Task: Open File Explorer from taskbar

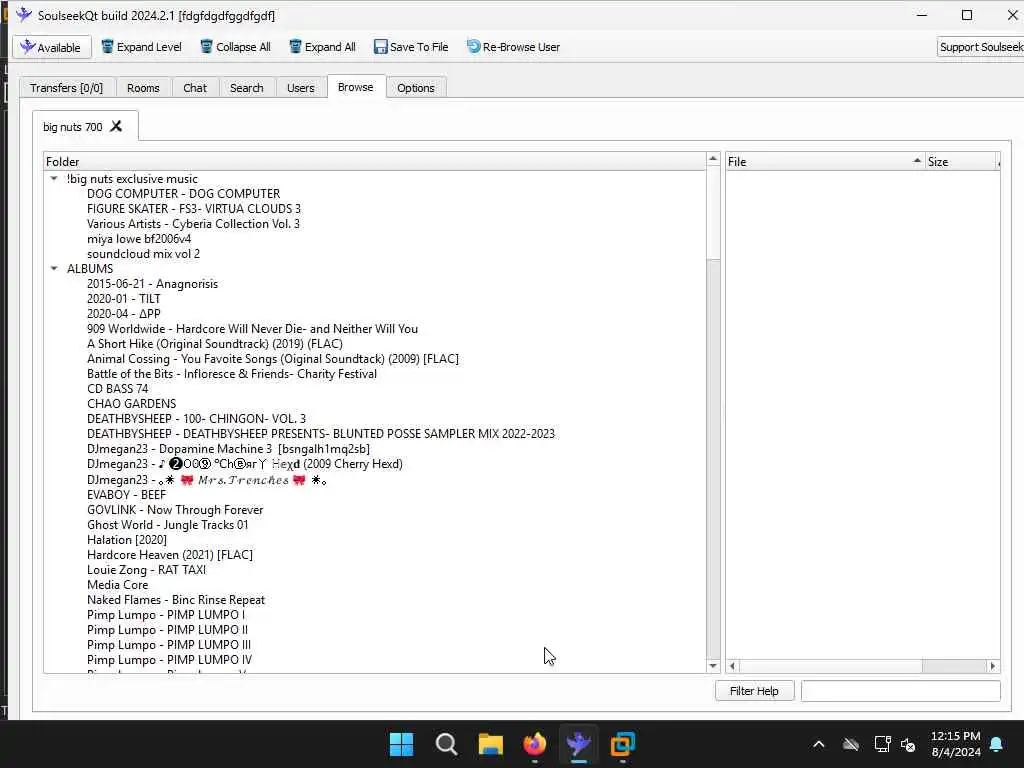Action: click(x=490, y=744)
